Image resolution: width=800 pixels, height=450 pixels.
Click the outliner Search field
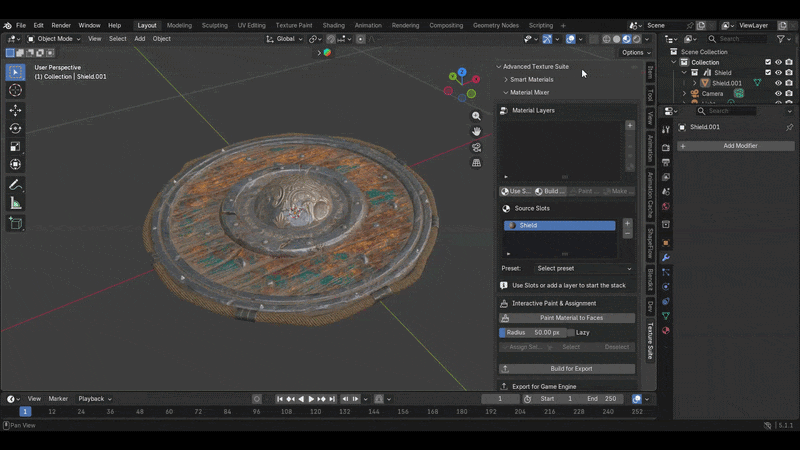point(737,39)
